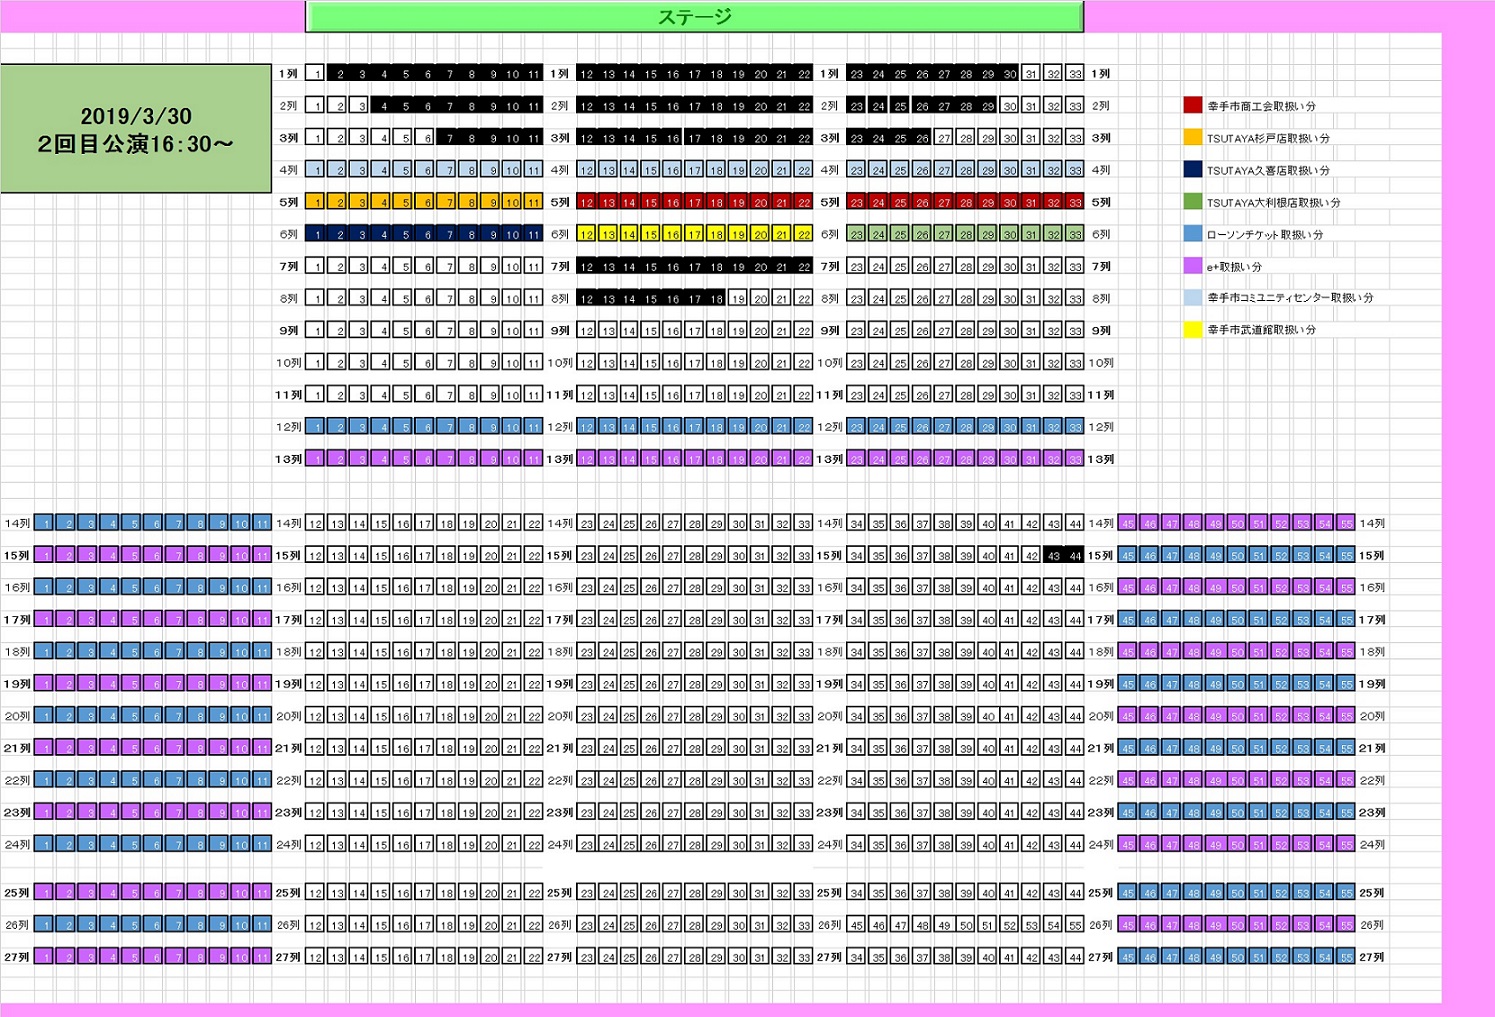Click the 幸手市コミュニティセンター取扱い分 legend label
1495x1017 pixels.
(1289, 298)
